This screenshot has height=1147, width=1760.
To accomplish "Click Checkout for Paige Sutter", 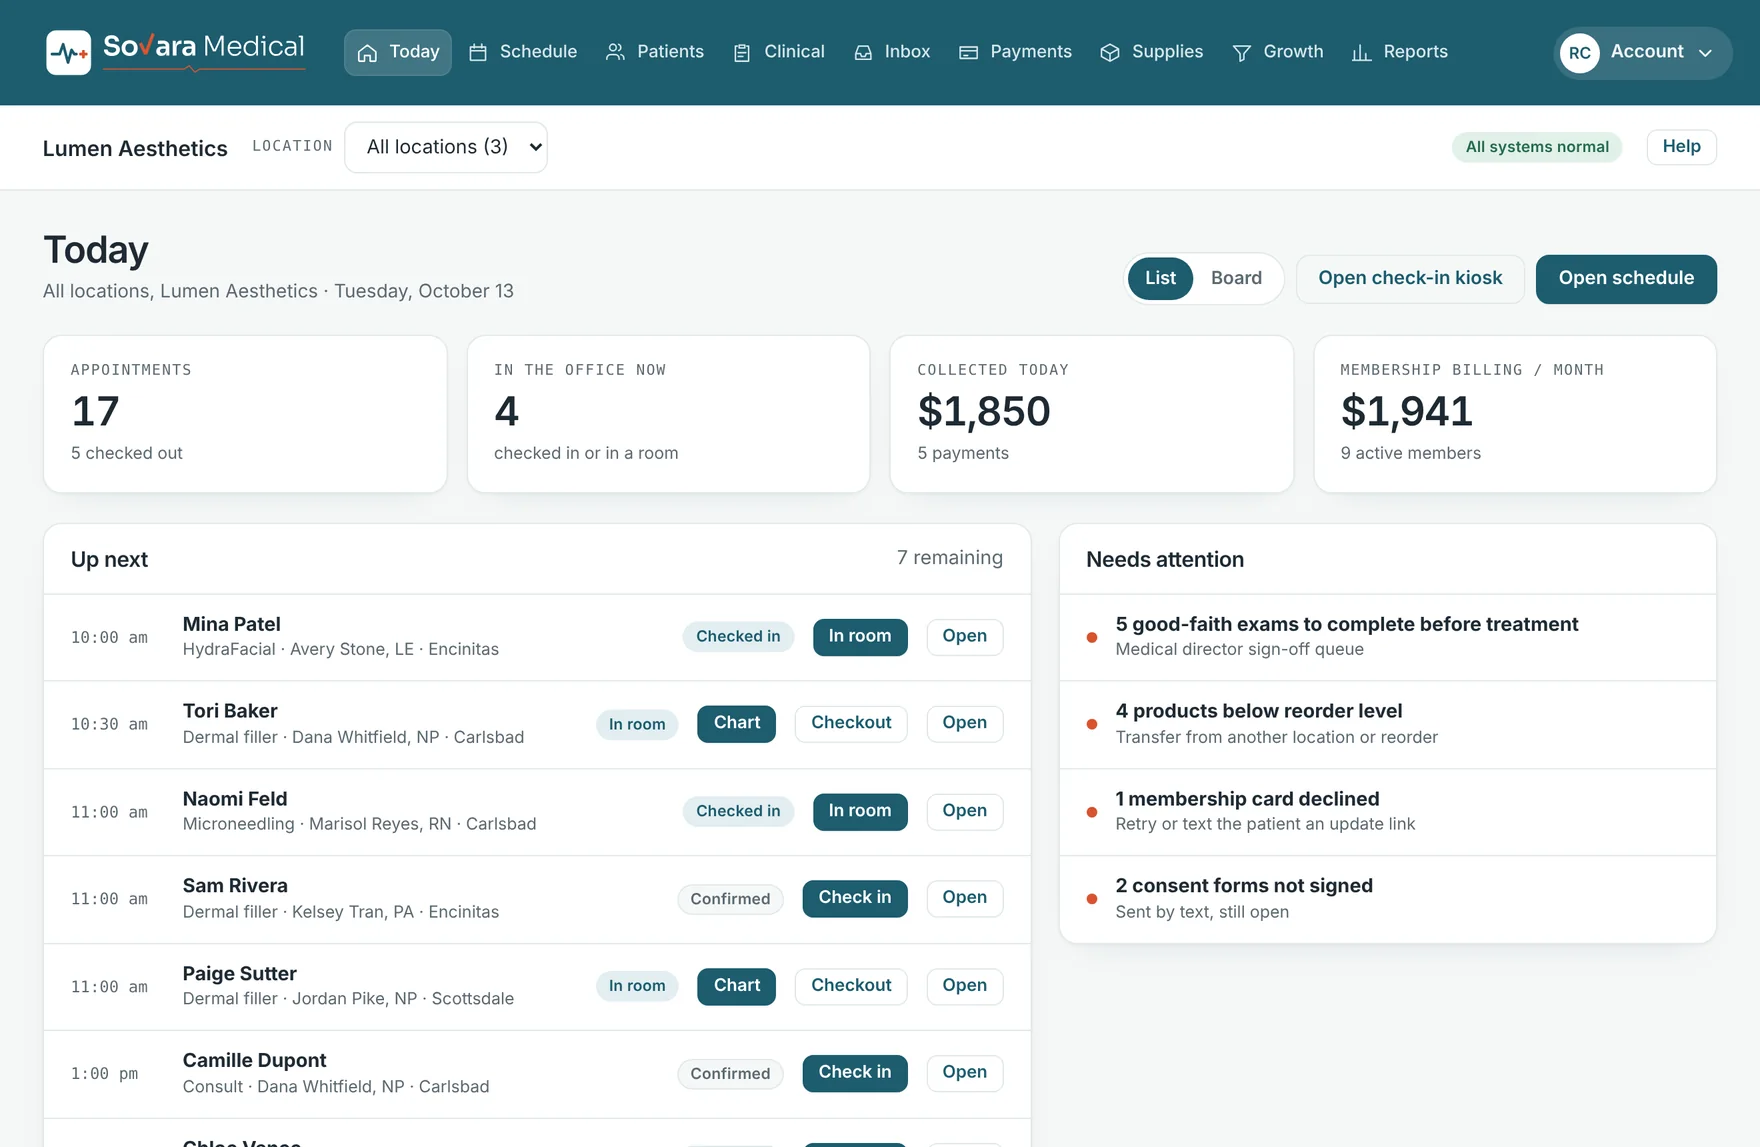I will coord(851,986).
